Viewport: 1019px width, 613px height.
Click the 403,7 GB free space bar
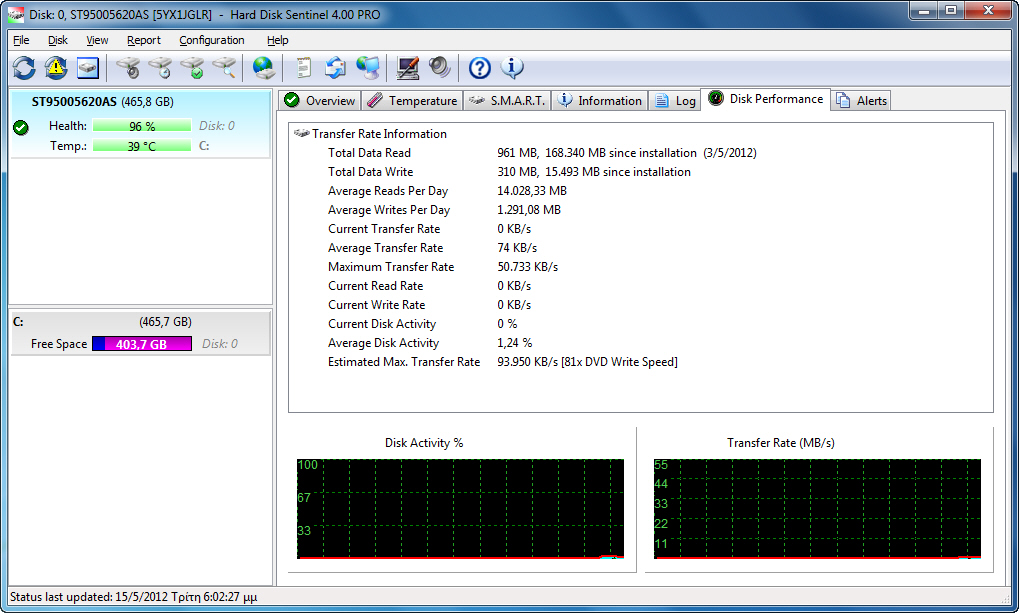pos(142,344)
